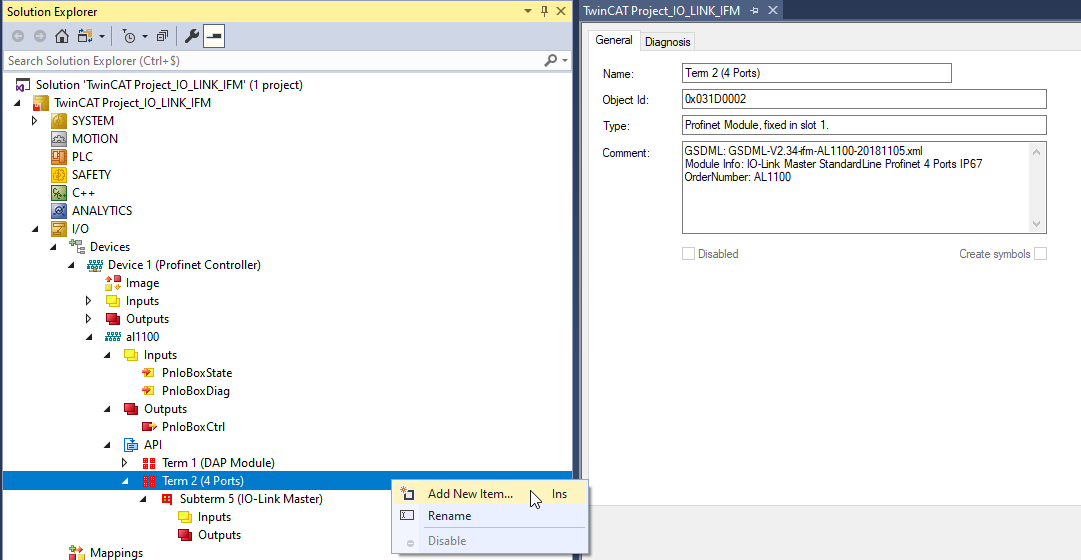The width and height of the screenshot is (1081, 560).
Task: Expand Term 1 (DAP Module) node
Action: point(125,463)
